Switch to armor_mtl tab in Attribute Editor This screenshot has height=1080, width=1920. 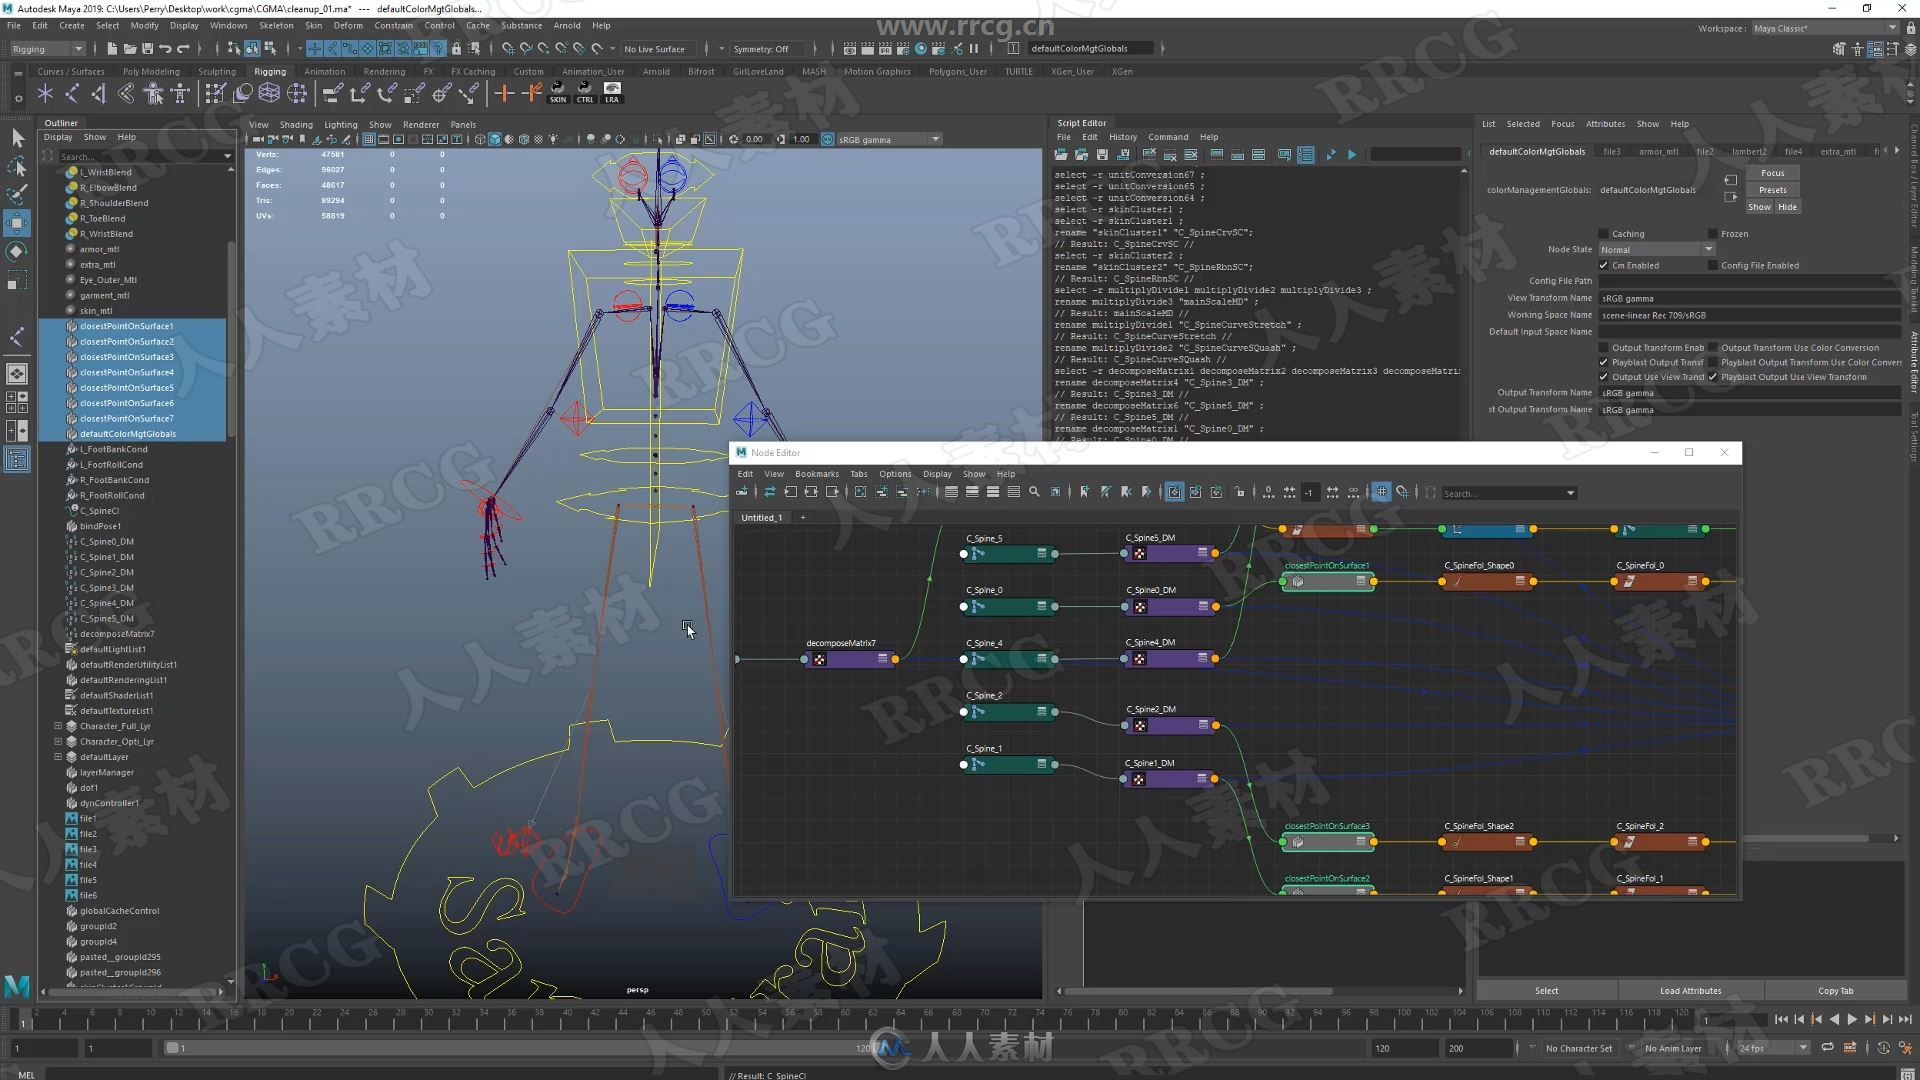1658,152
